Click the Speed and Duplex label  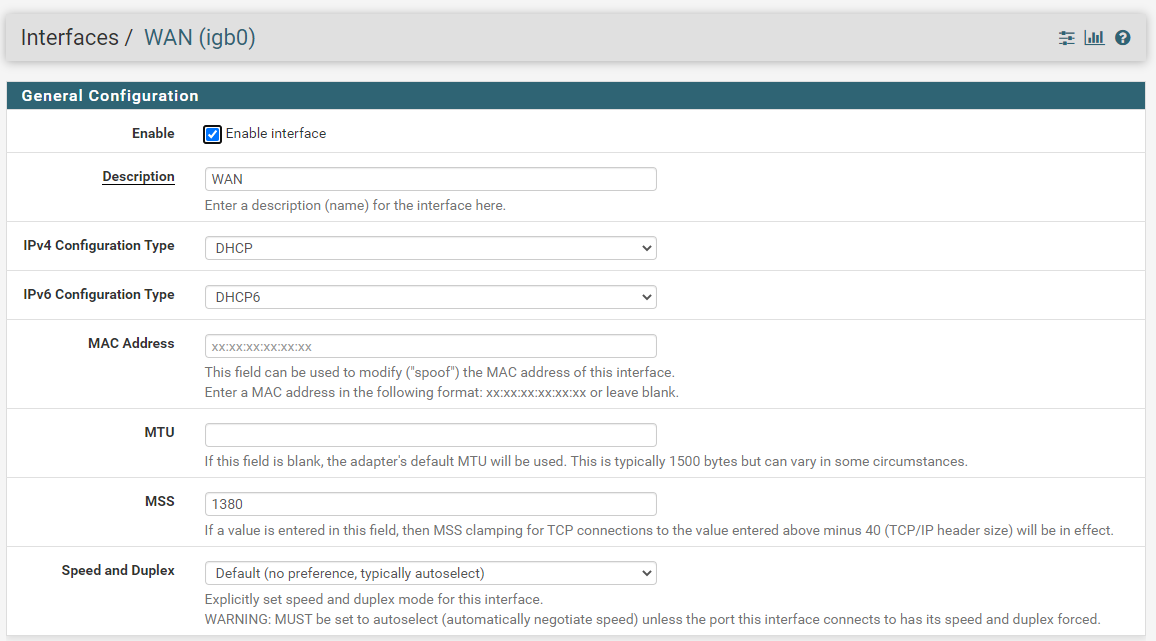click(118, 570)
